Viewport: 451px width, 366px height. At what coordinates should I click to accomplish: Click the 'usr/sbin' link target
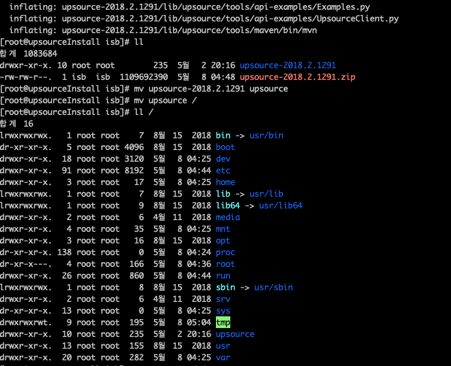(x=273, y=287)
